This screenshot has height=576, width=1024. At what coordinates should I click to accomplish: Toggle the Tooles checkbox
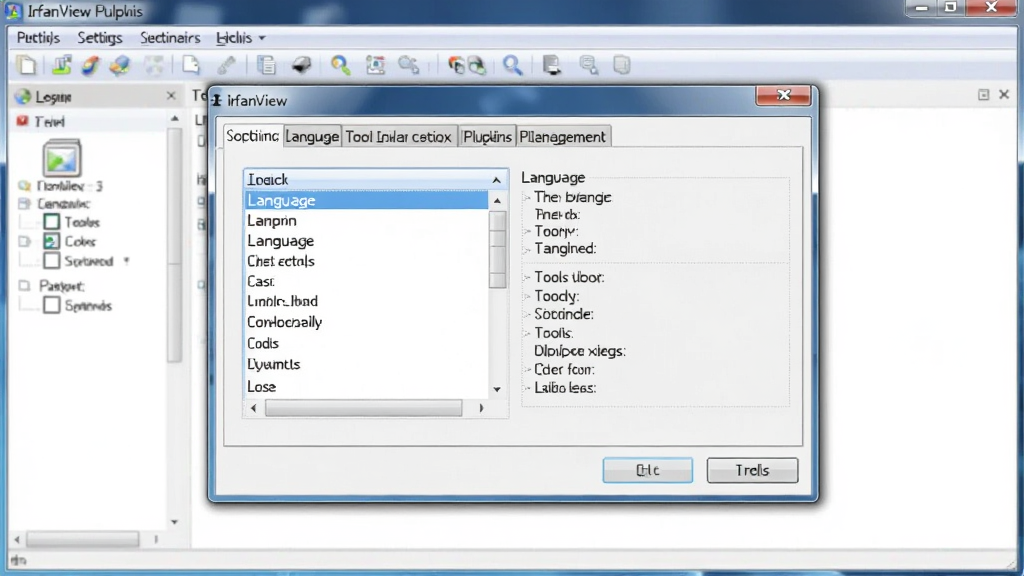[x=52, y=222]
